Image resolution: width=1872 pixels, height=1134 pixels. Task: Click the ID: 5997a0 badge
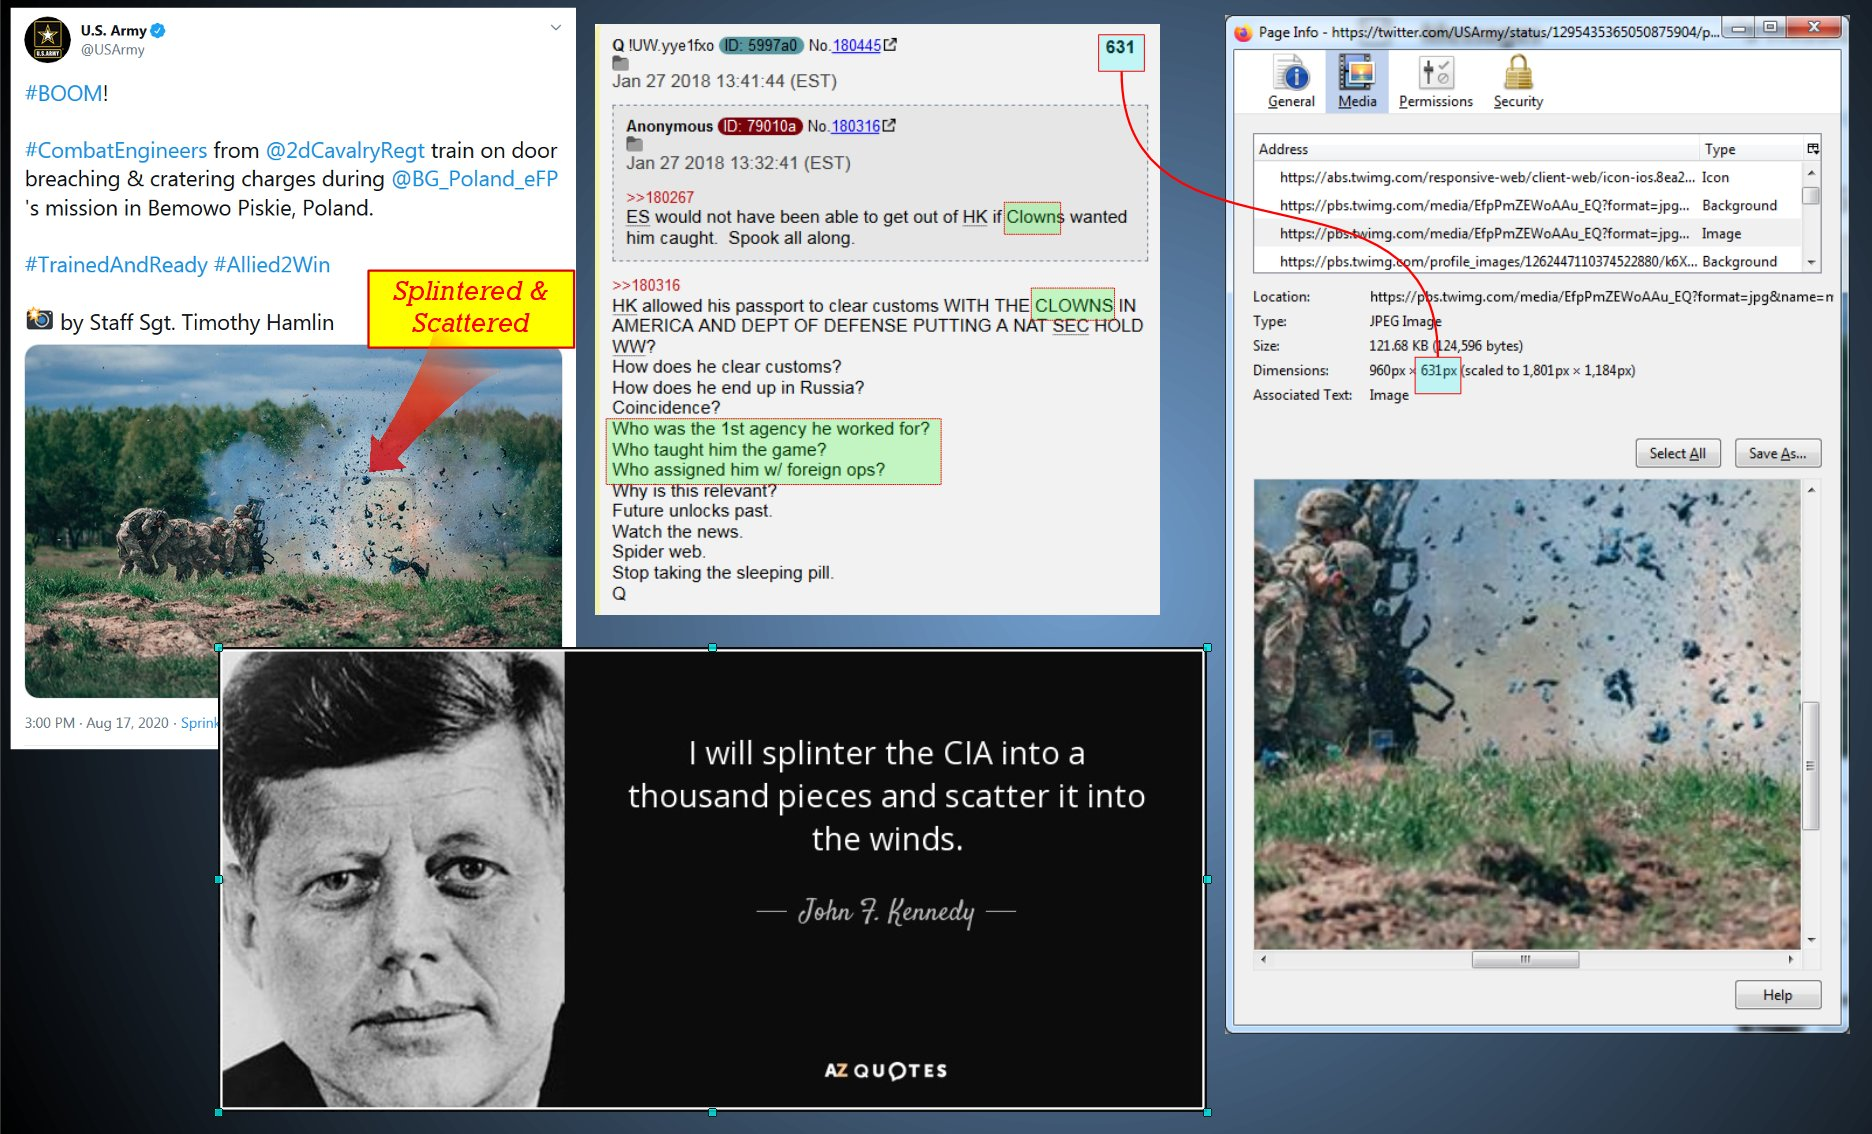coord(761,45)
